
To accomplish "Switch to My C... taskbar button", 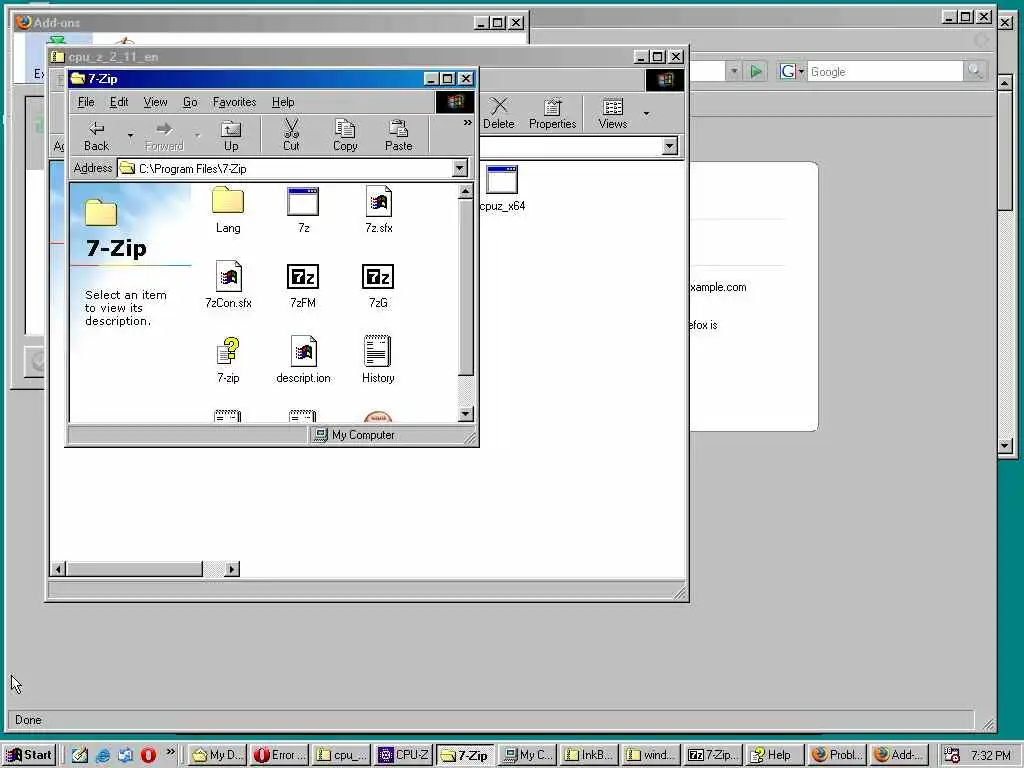I will [x=528, y=755].
